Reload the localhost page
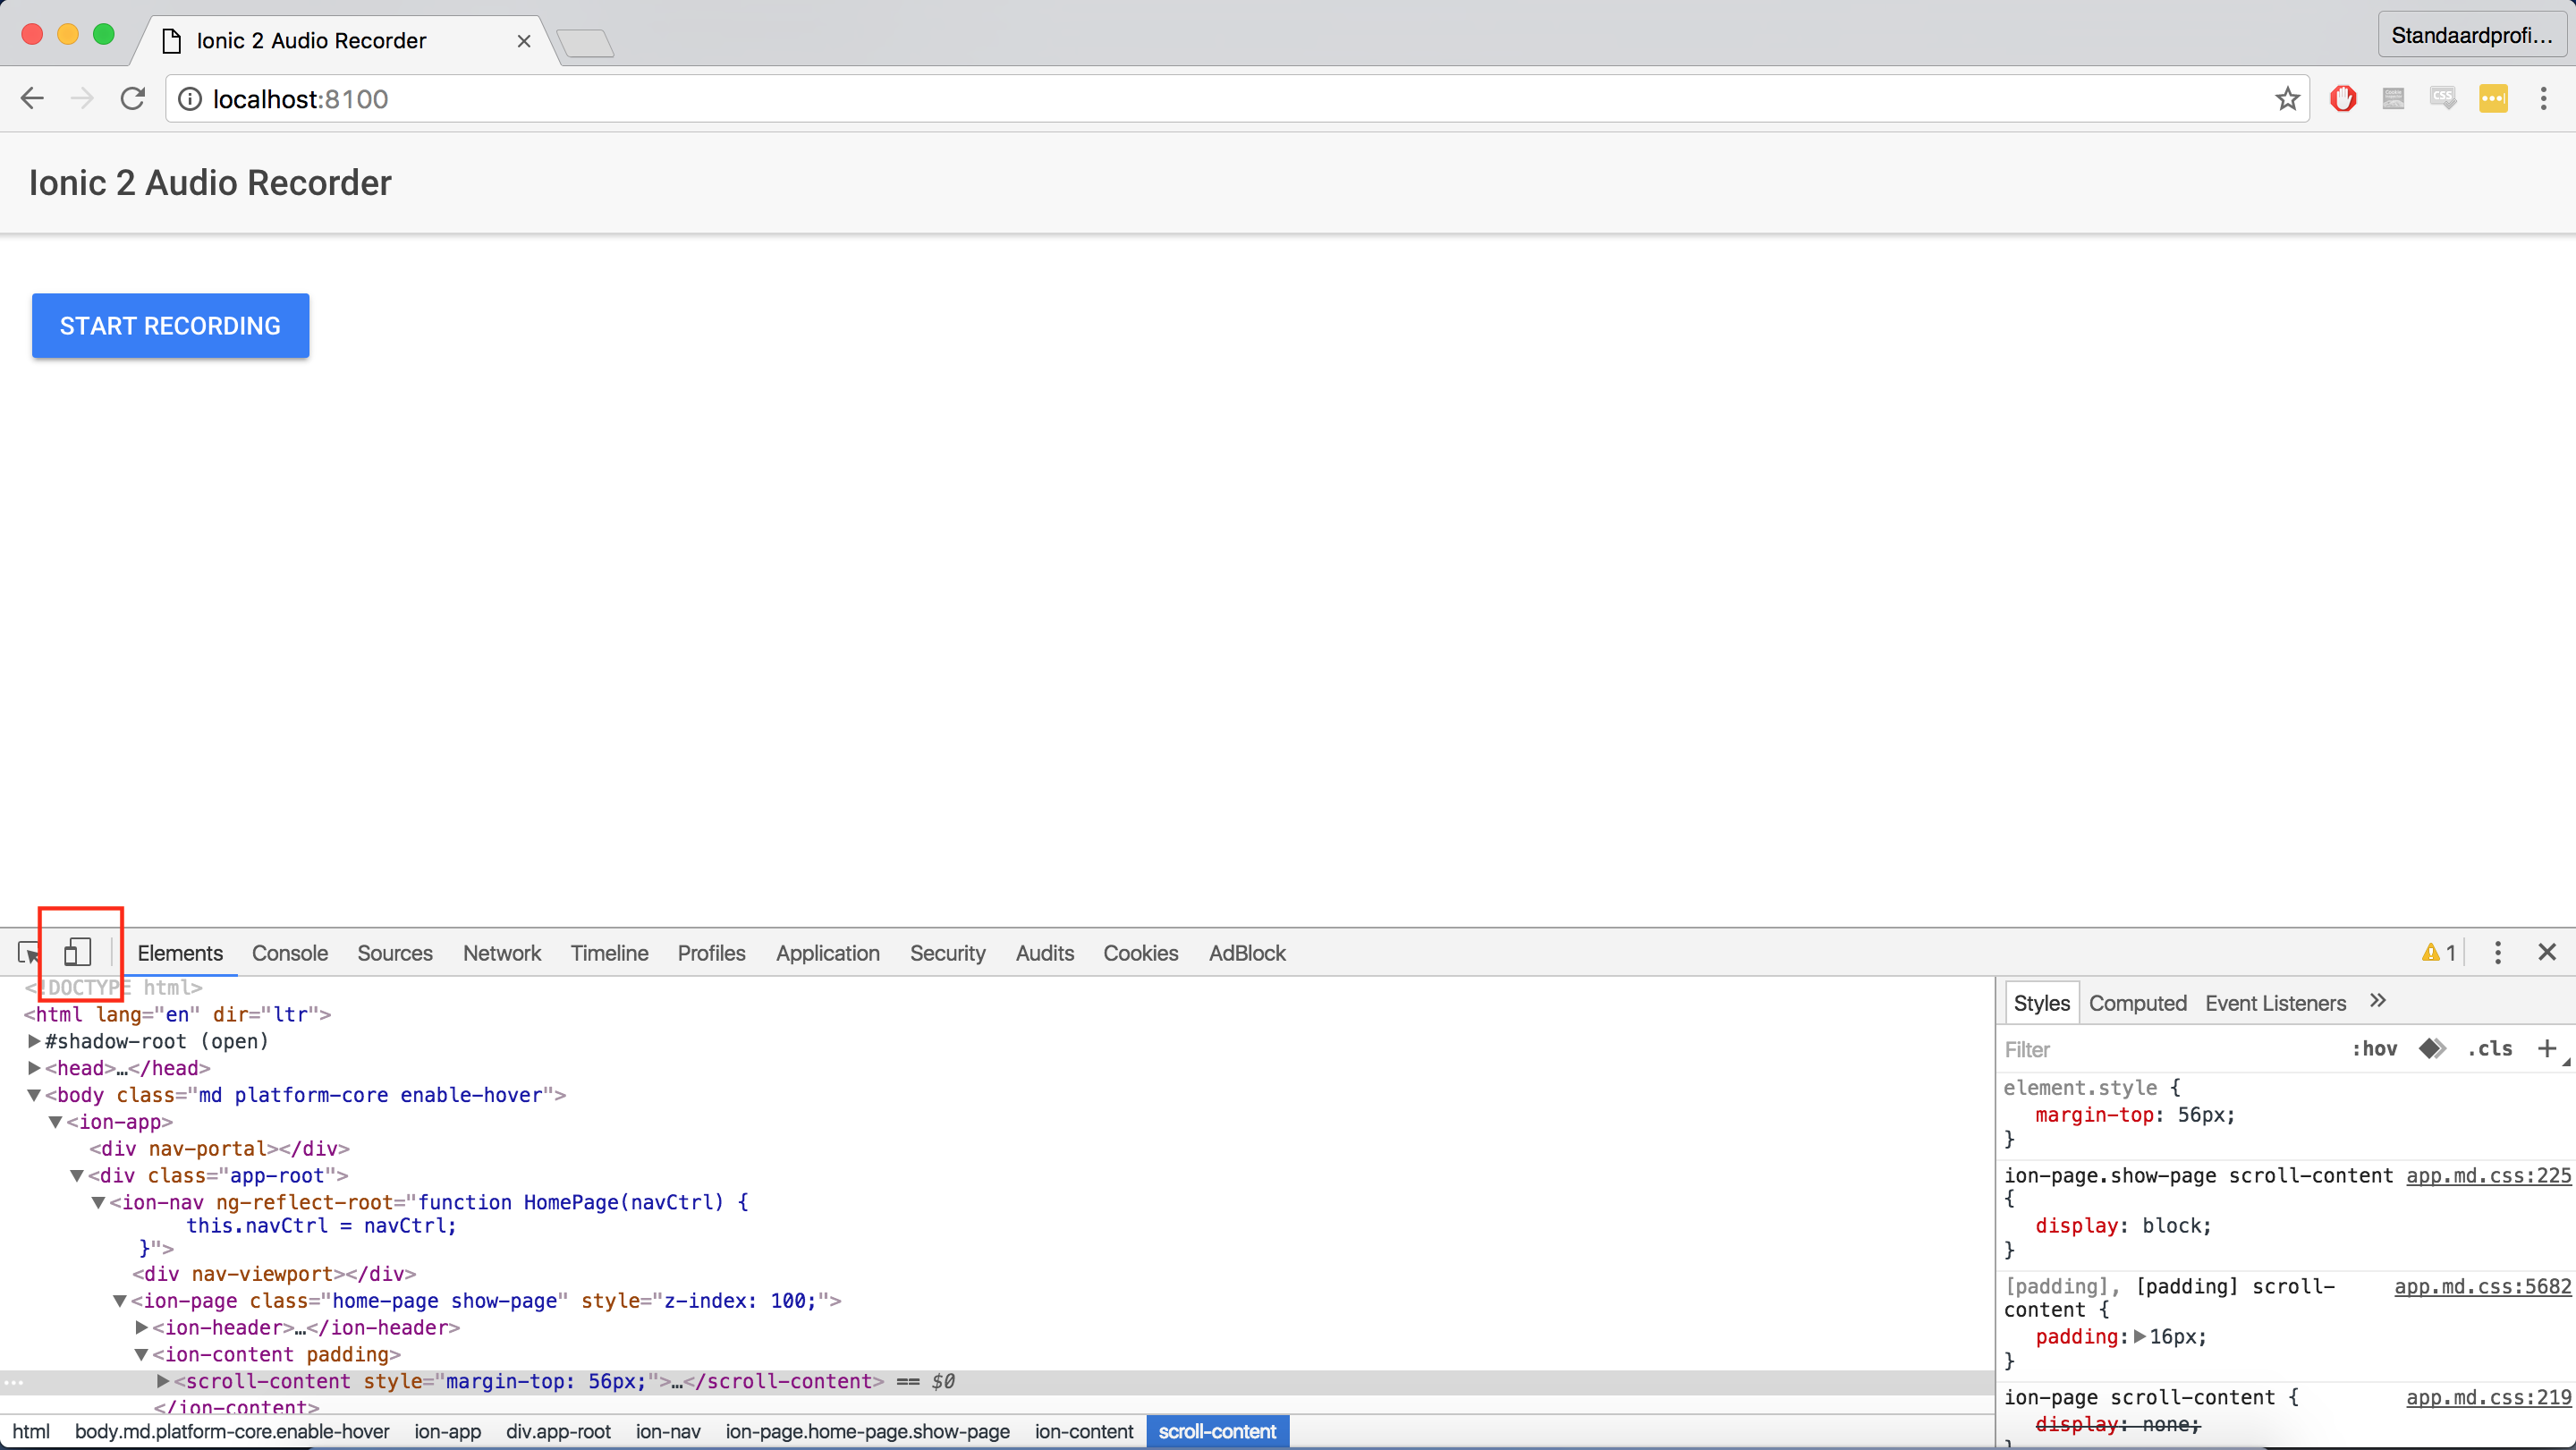This screenshot has height=1450, width=2576. click(133, 98)
